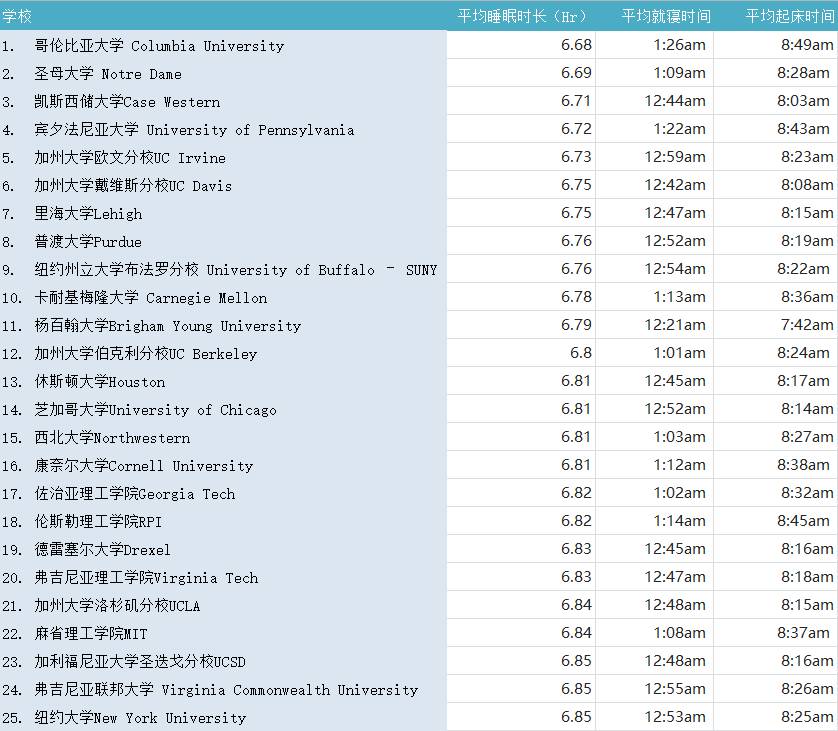Click wake time 8:14am in Chicago row

pyautogui.click(x=807, y=408)
